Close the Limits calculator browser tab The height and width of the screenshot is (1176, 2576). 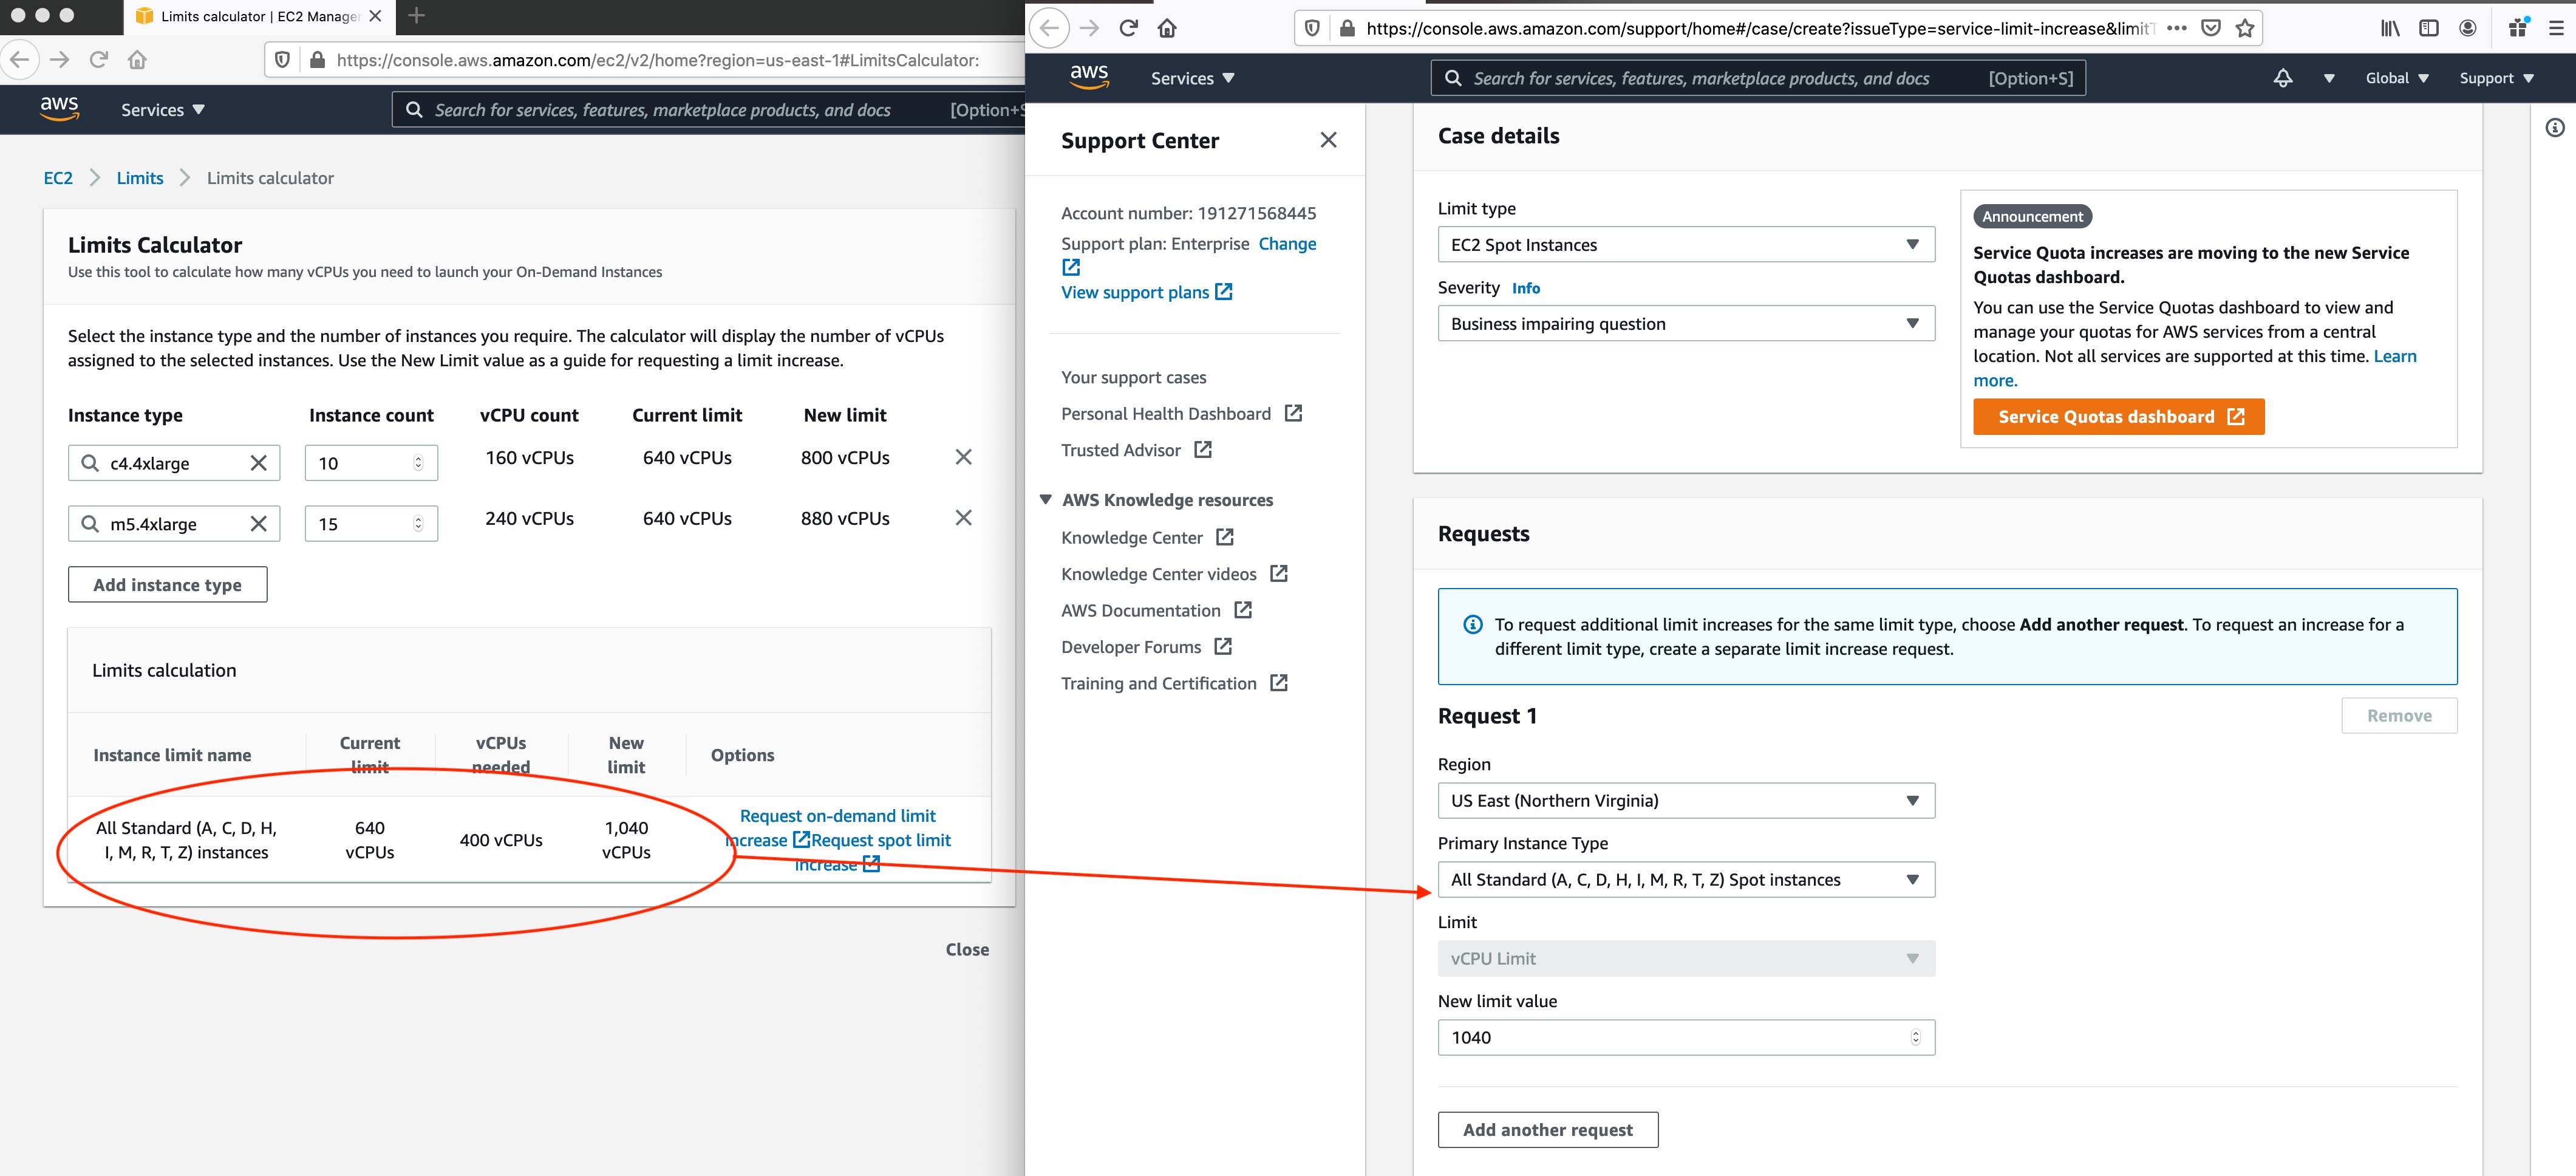[x=375, y=16]
